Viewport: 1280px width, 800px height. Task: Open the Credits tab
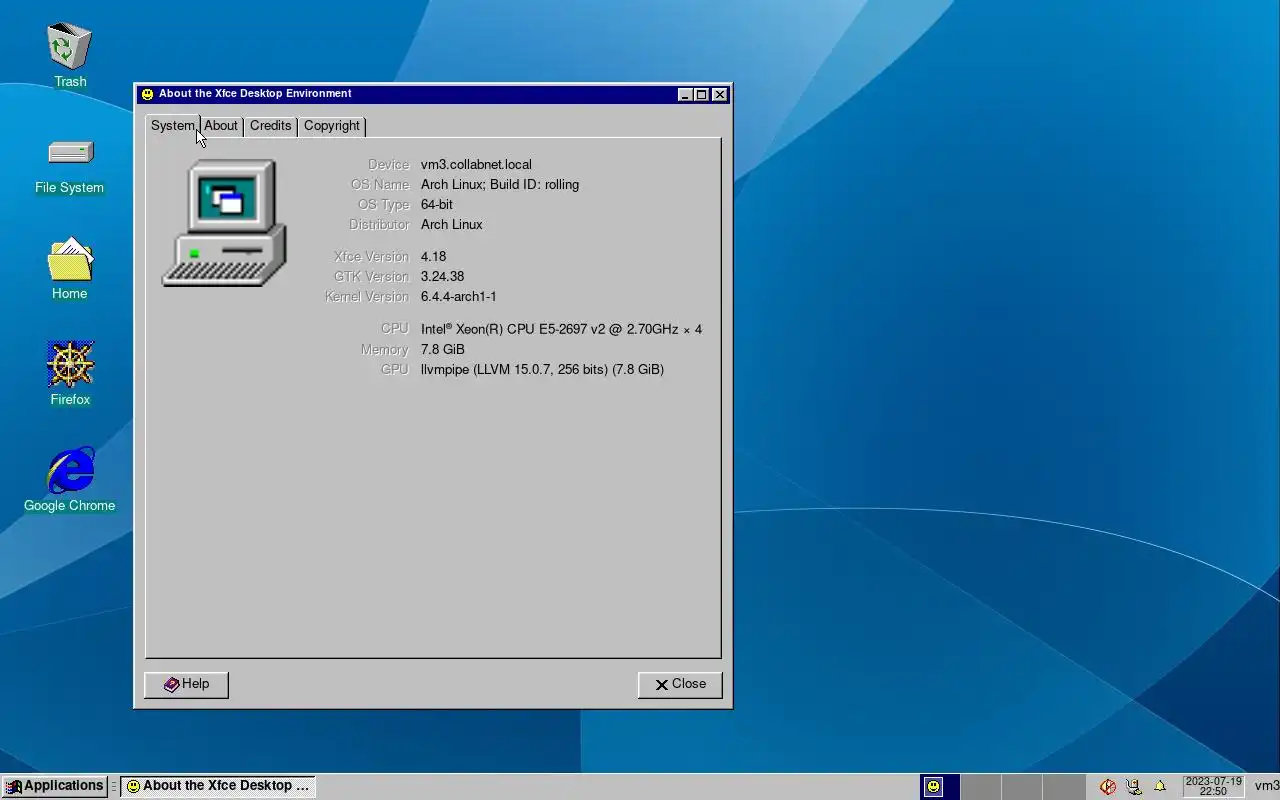(270, 126)
